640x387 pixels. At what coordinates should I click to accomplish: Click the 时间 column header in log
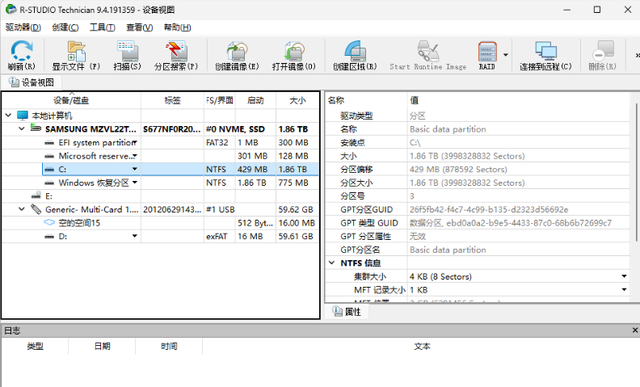coord(169,346)
